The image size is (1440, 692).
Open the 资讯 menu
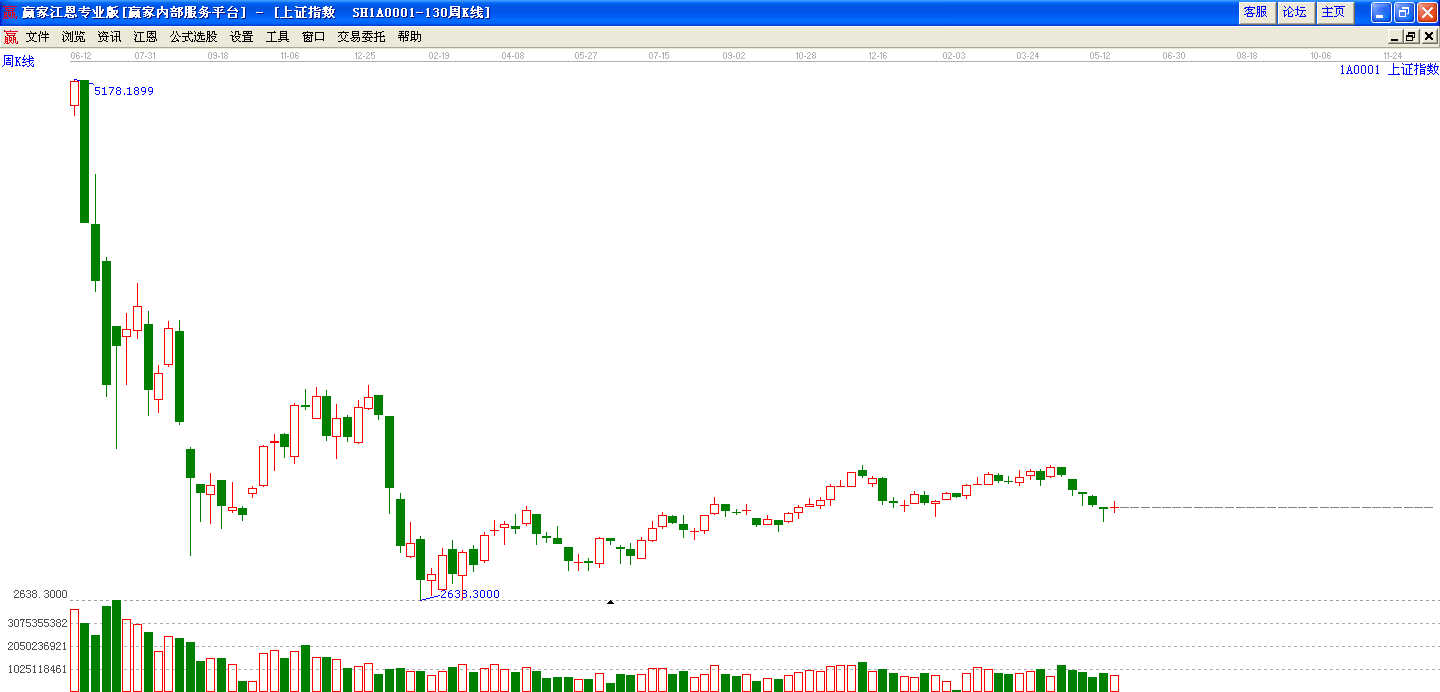[x=109, y=37]
